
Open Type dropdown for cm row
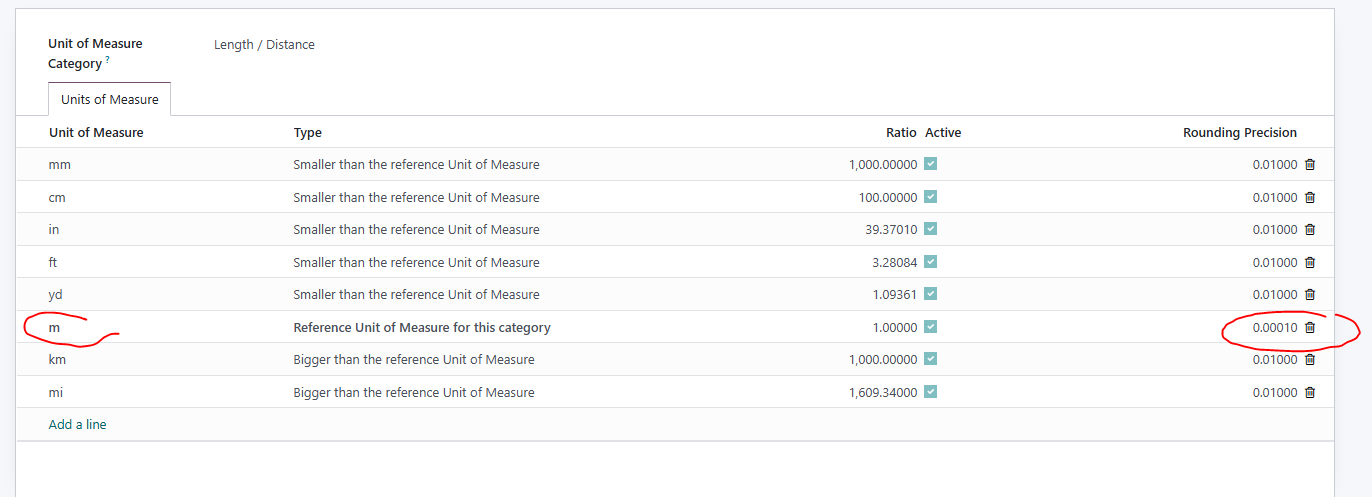coord(416,198)
